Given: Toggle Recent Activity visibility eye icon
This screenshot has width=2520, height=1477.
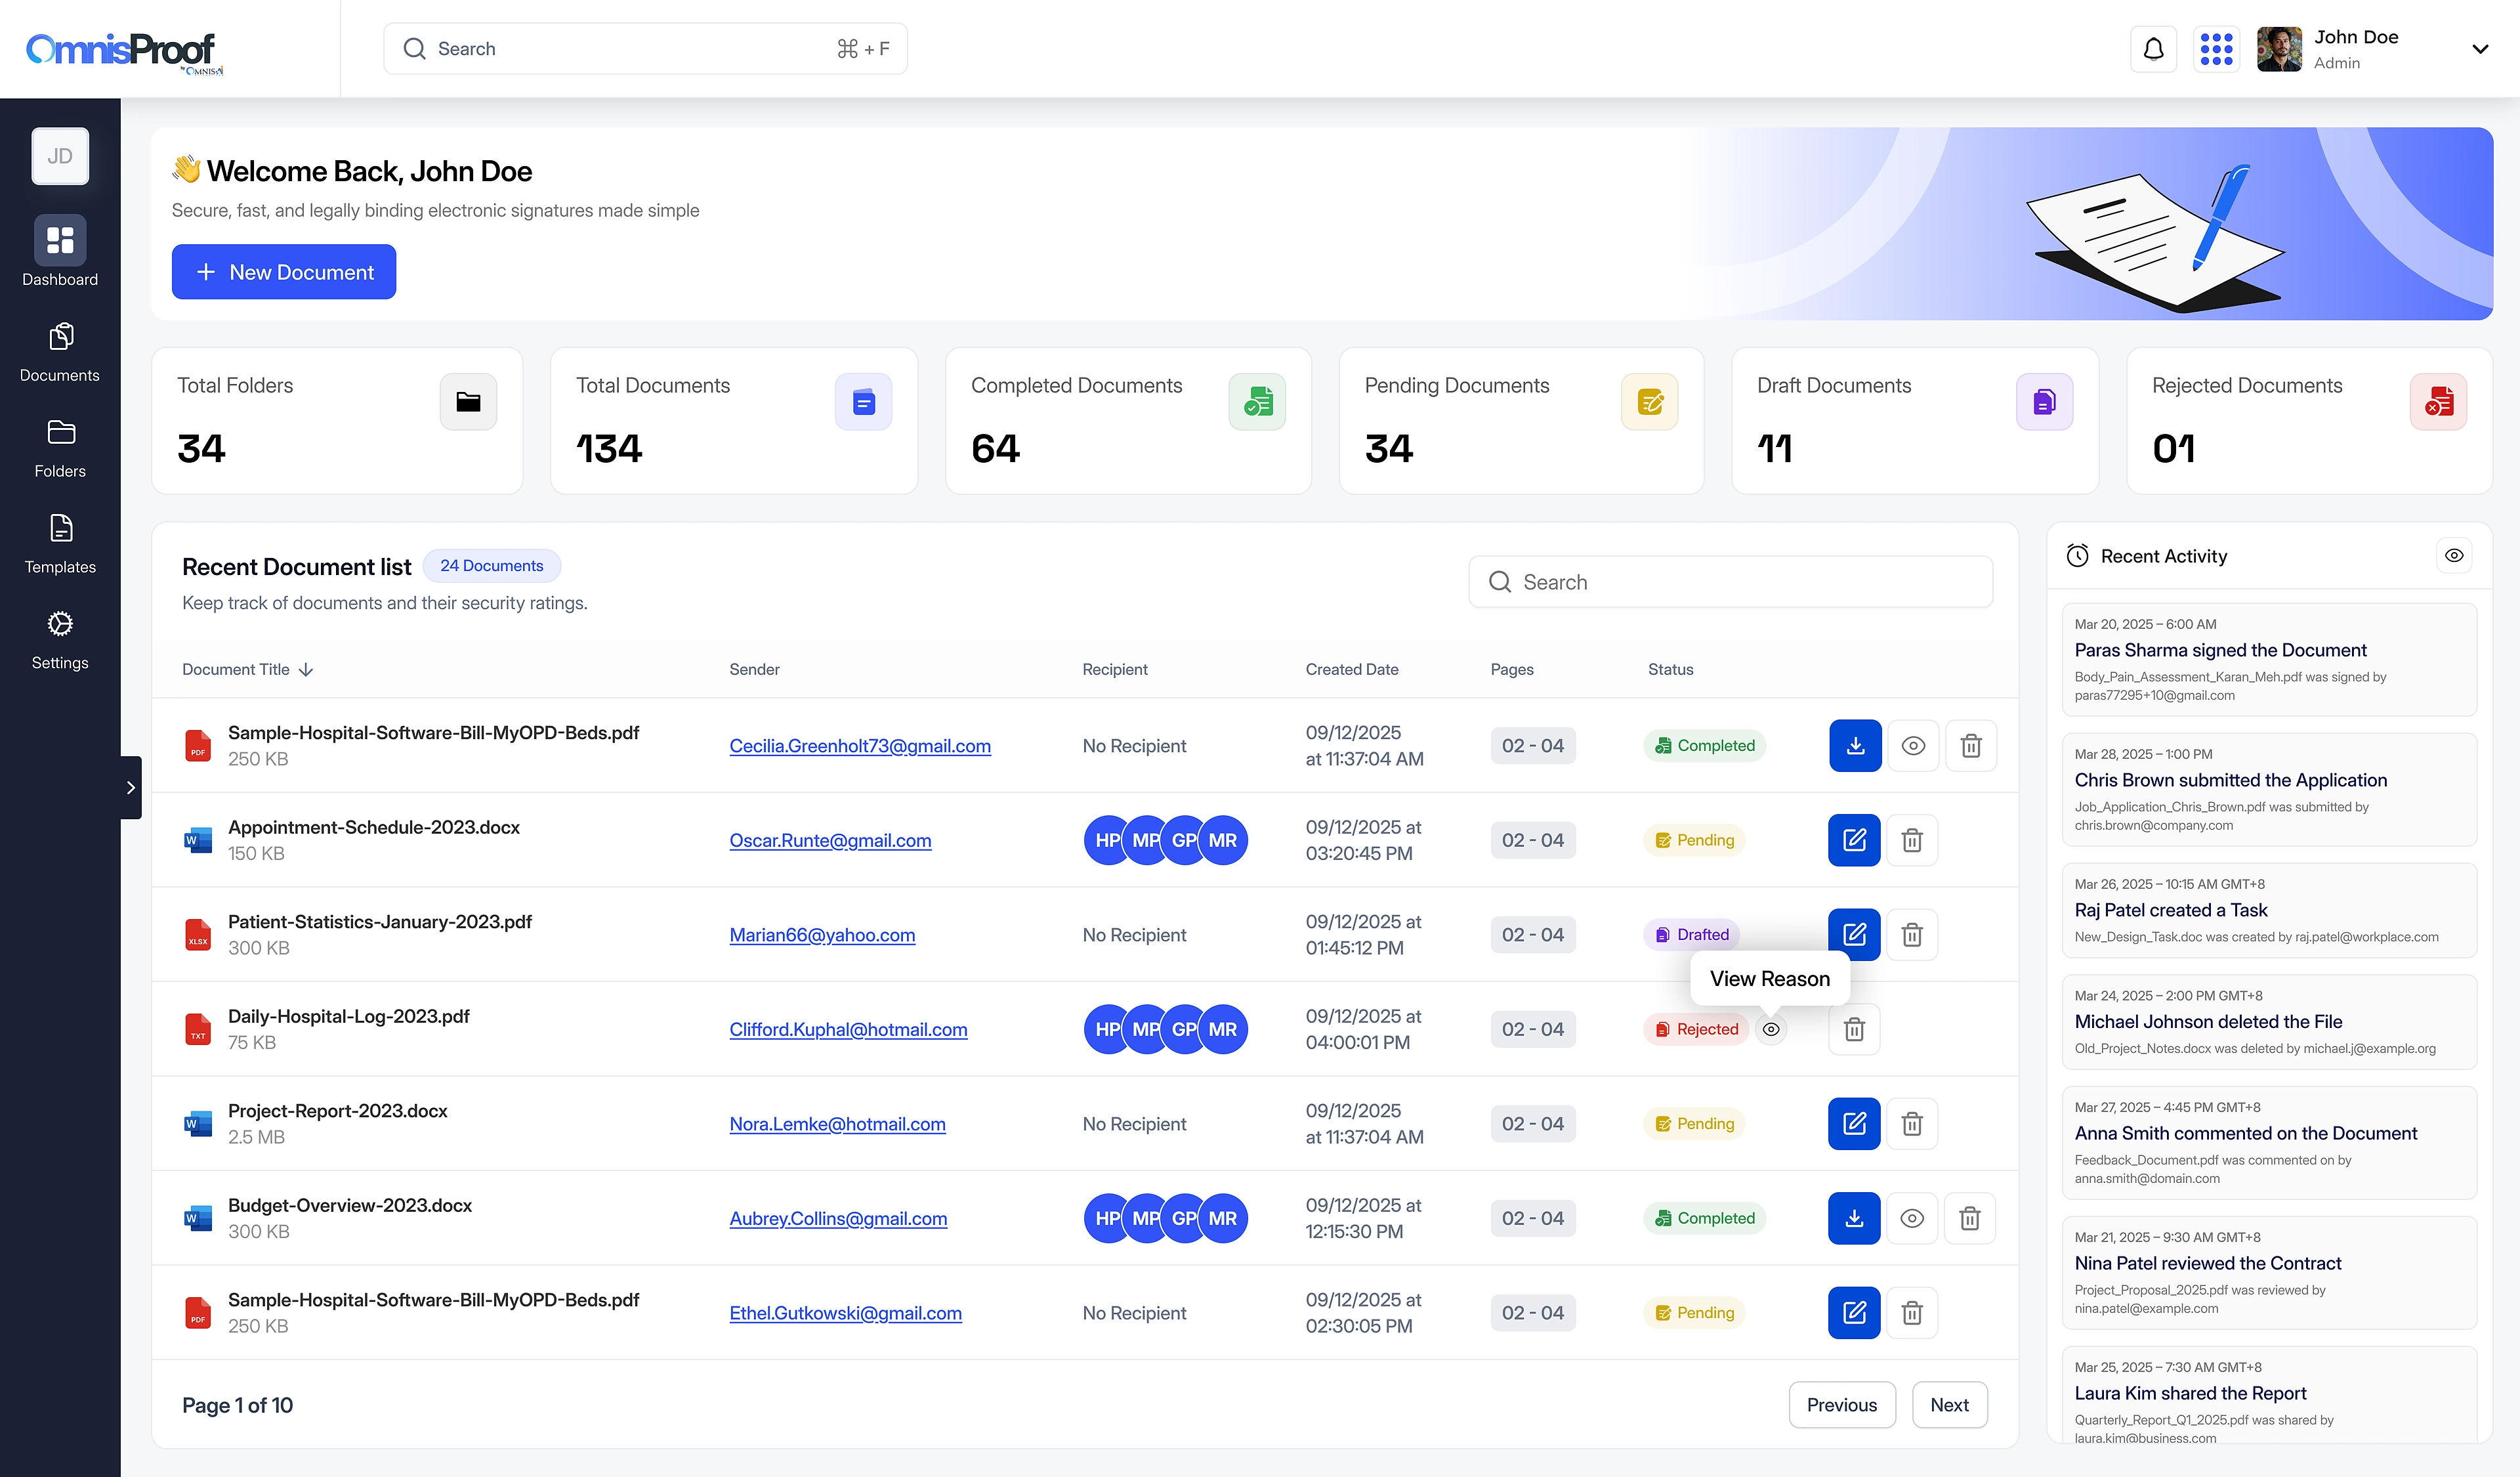Looking at the screenshot, I should (2454, 556).
